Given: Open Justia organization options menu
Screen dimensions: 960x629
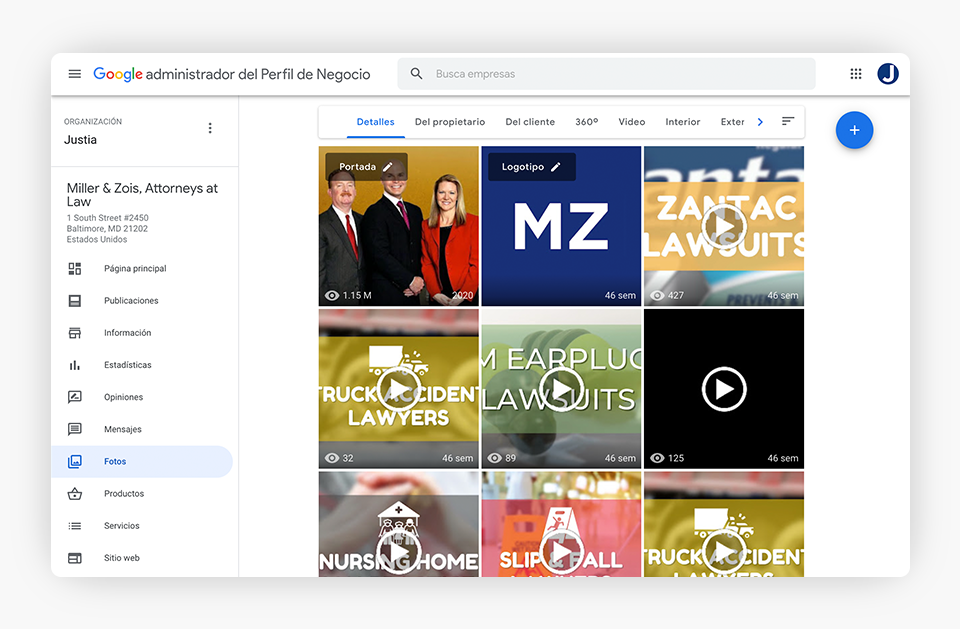Looking at the screenshot, I should click(210, 128).
